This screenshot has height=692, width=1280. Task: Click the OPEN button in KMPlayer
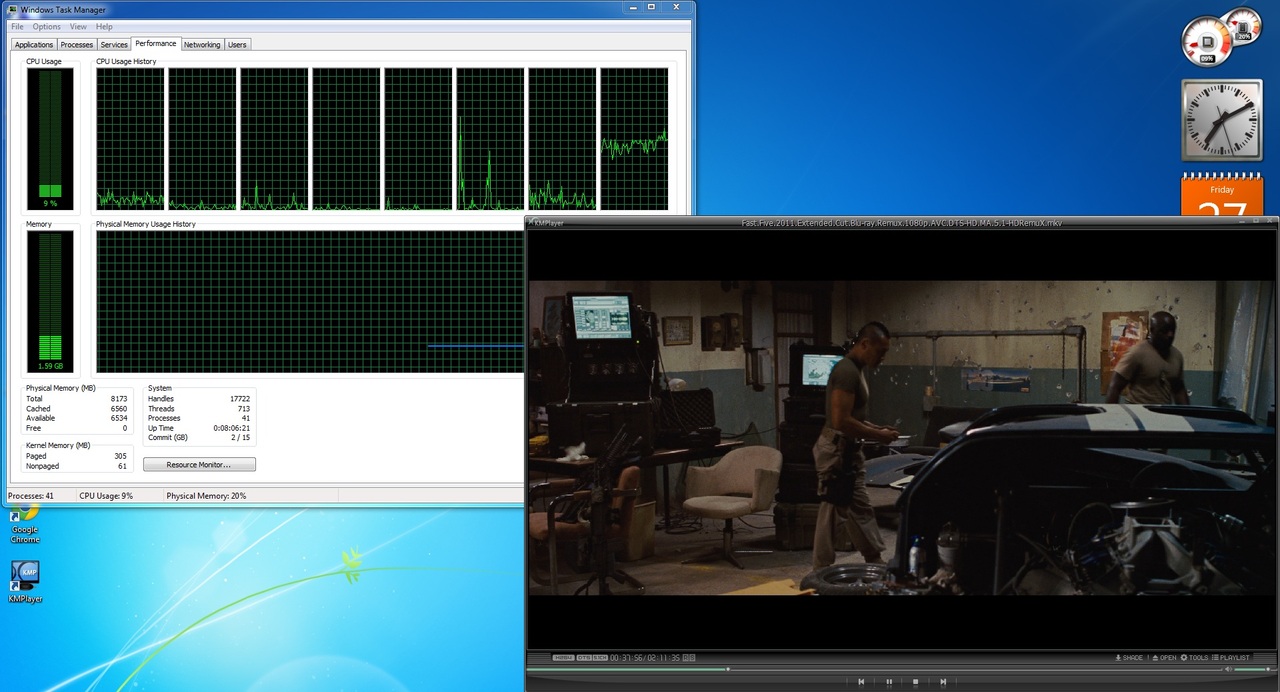(1164, 658)
